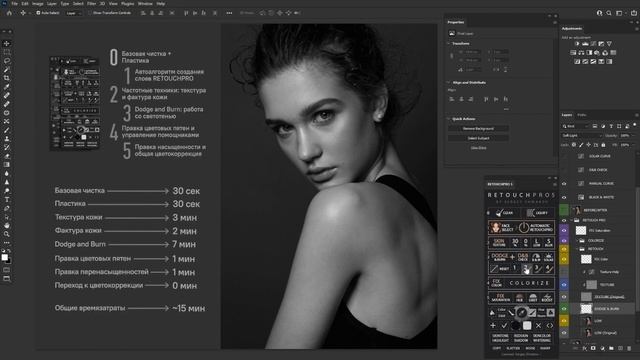The width and height of the screenshot is (640, 360).
Task: Add a Curves adjustment
Action: tap(593, 44)
